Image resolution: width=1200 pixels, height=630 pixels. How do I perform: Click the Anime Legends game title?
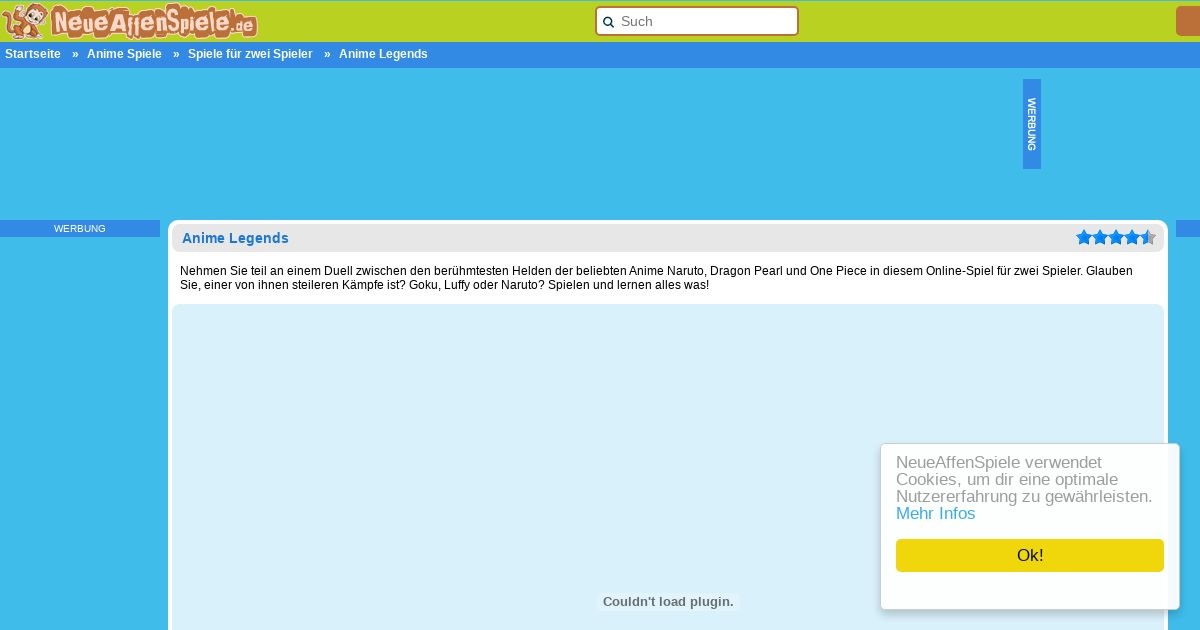[x=235, y=238]
